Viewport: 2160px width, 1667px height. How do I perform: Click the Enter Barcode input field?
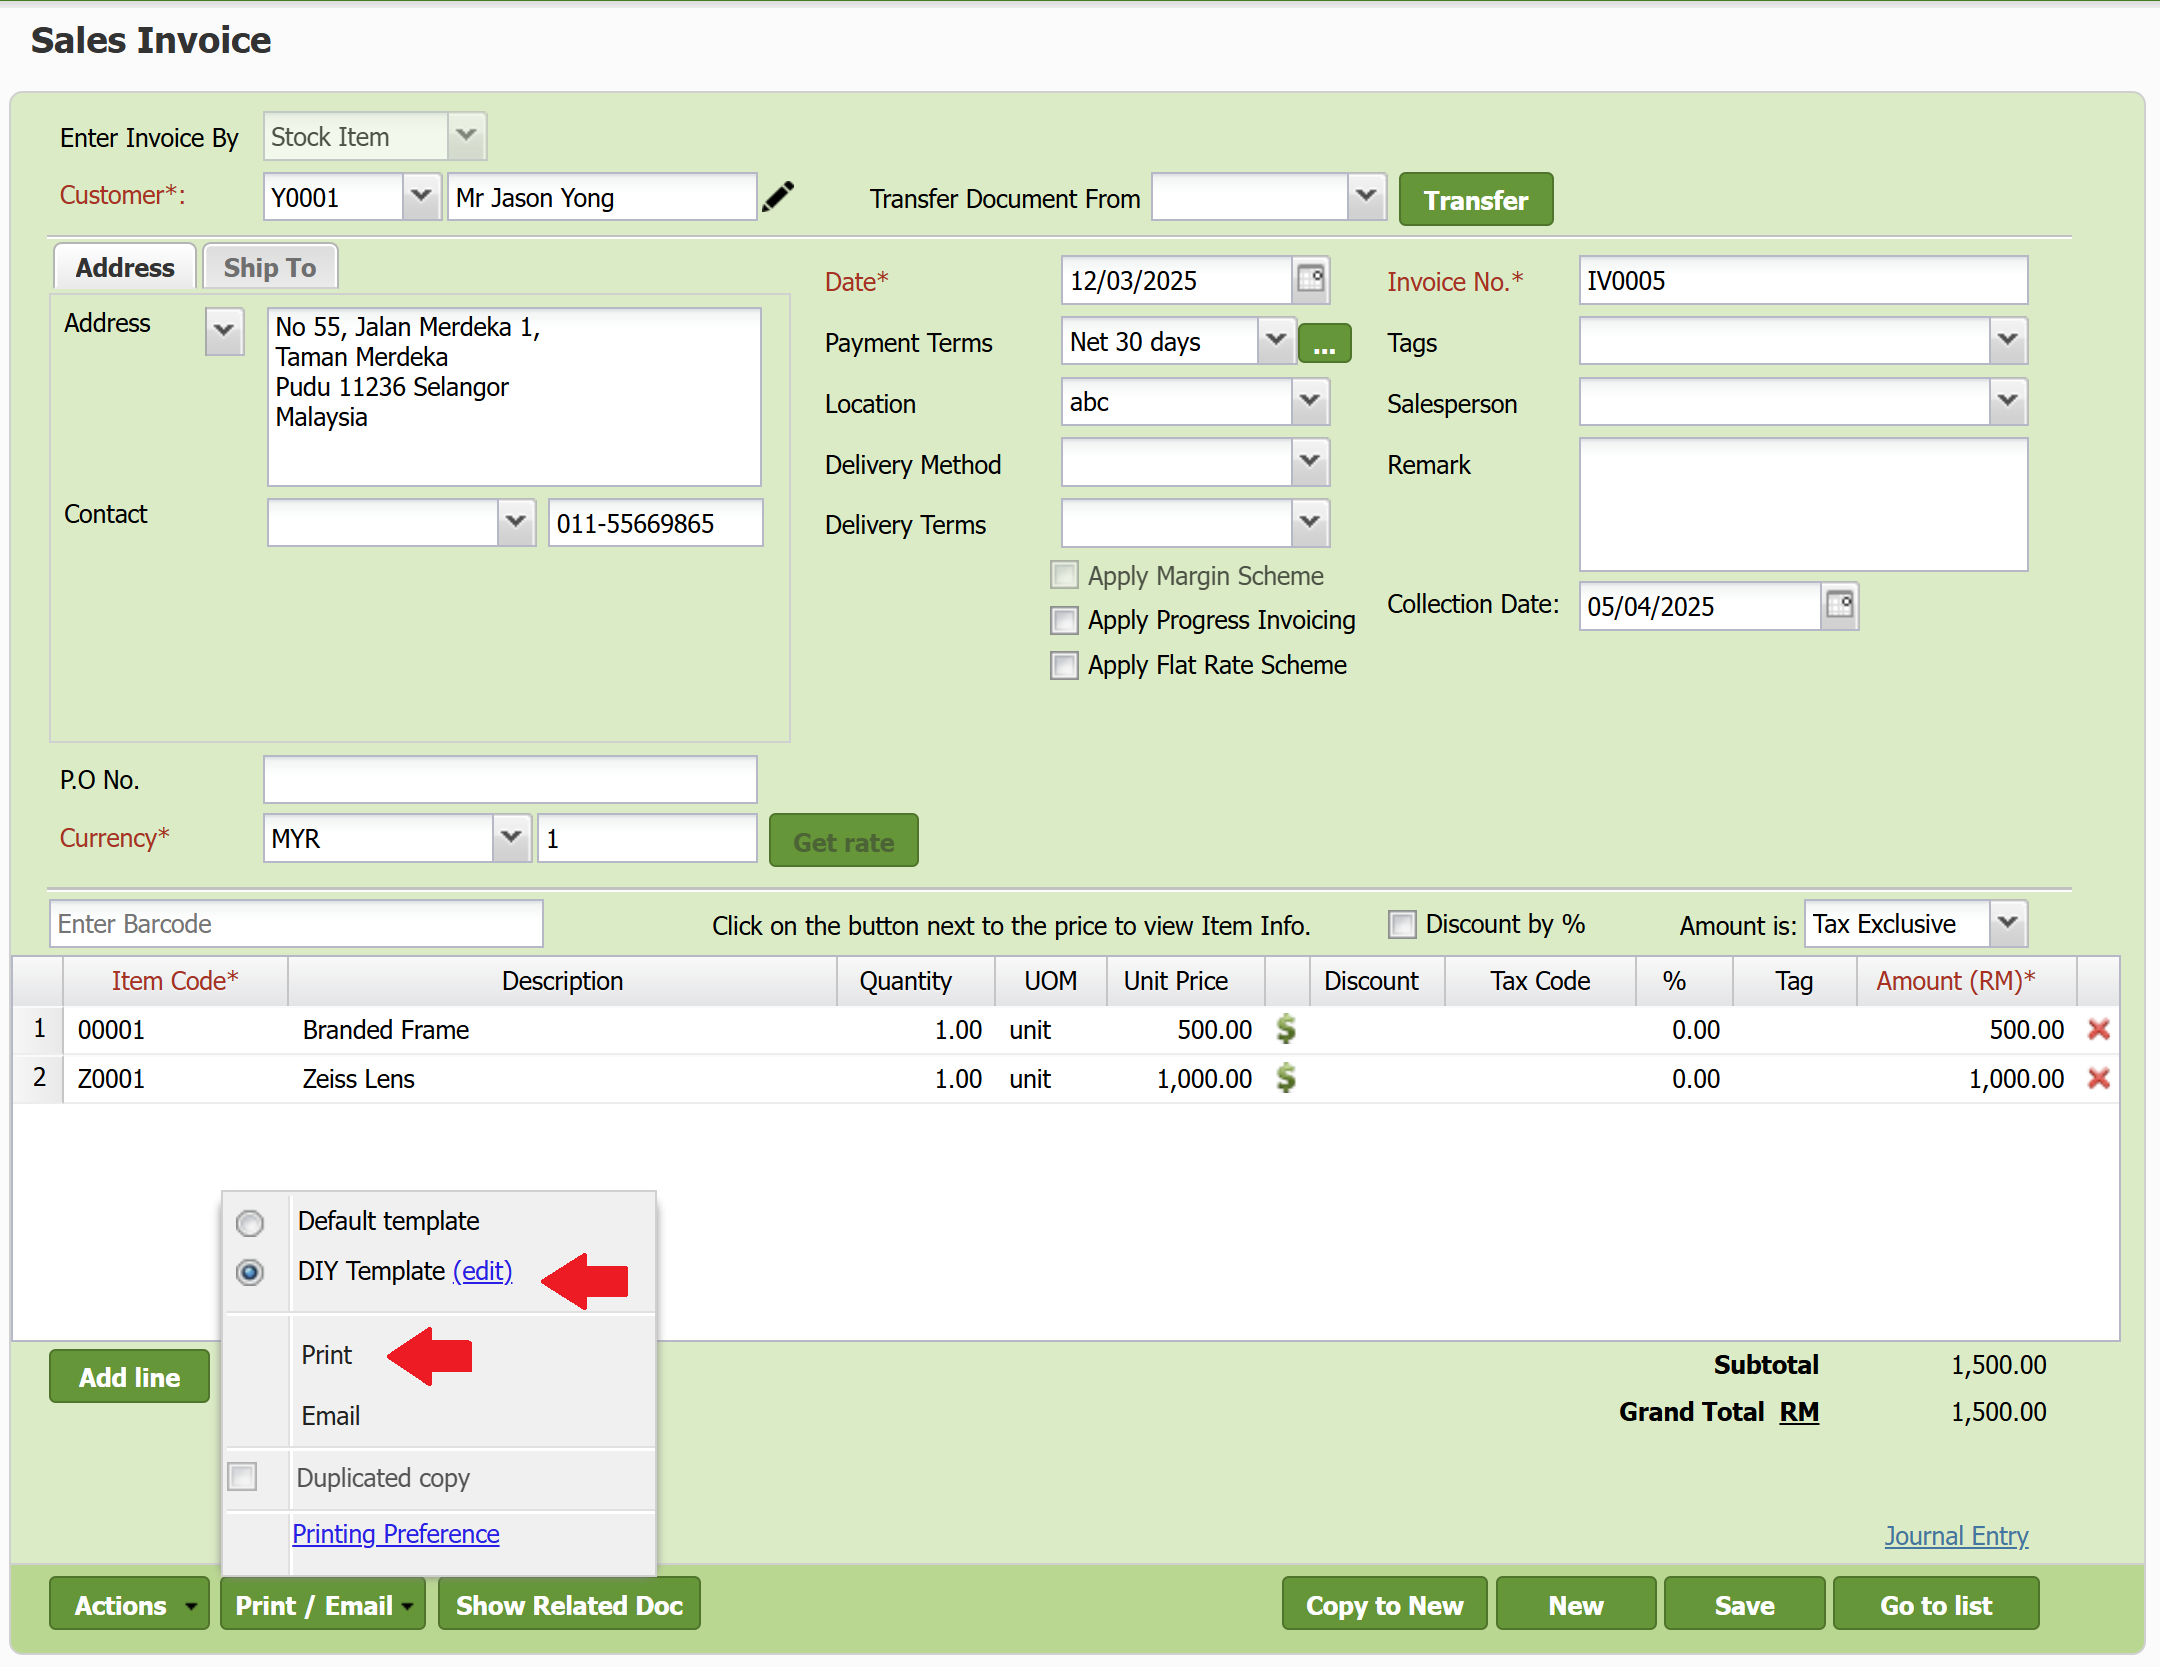click(296, 924)
